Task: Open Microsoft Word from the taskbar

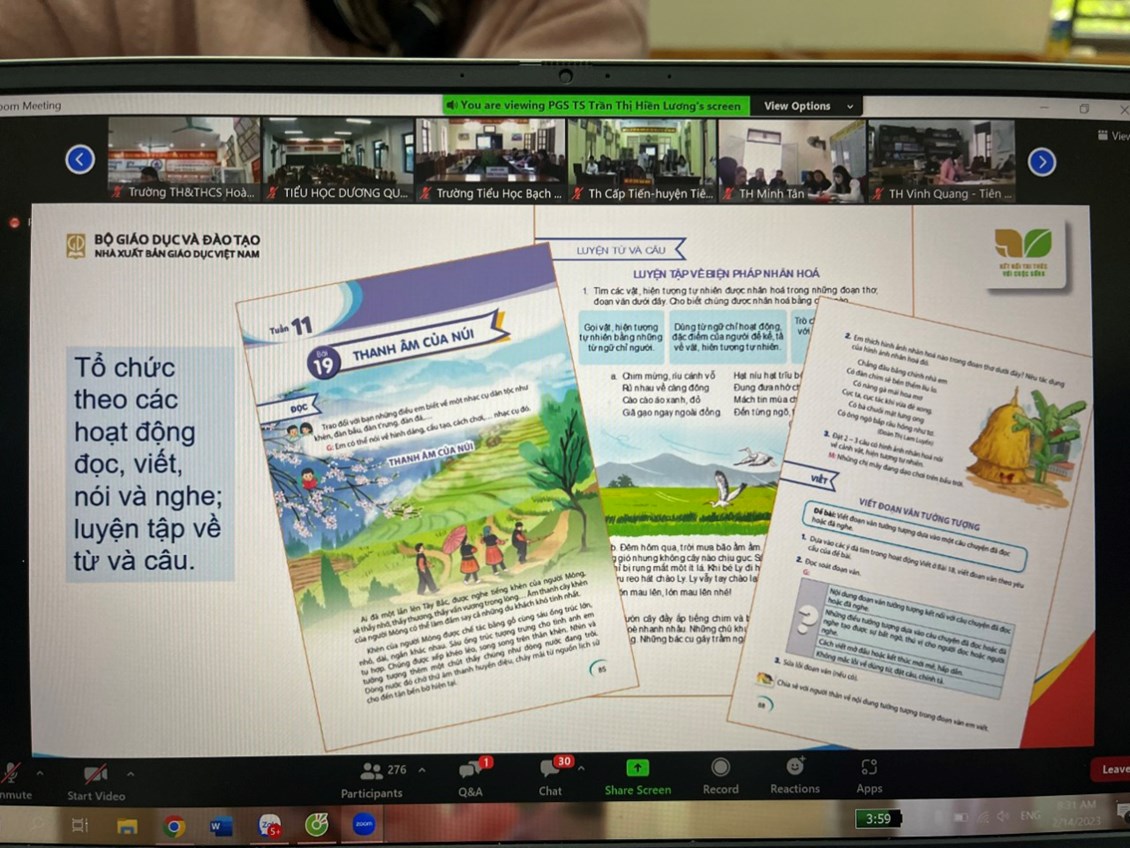Action: (221, 826)
